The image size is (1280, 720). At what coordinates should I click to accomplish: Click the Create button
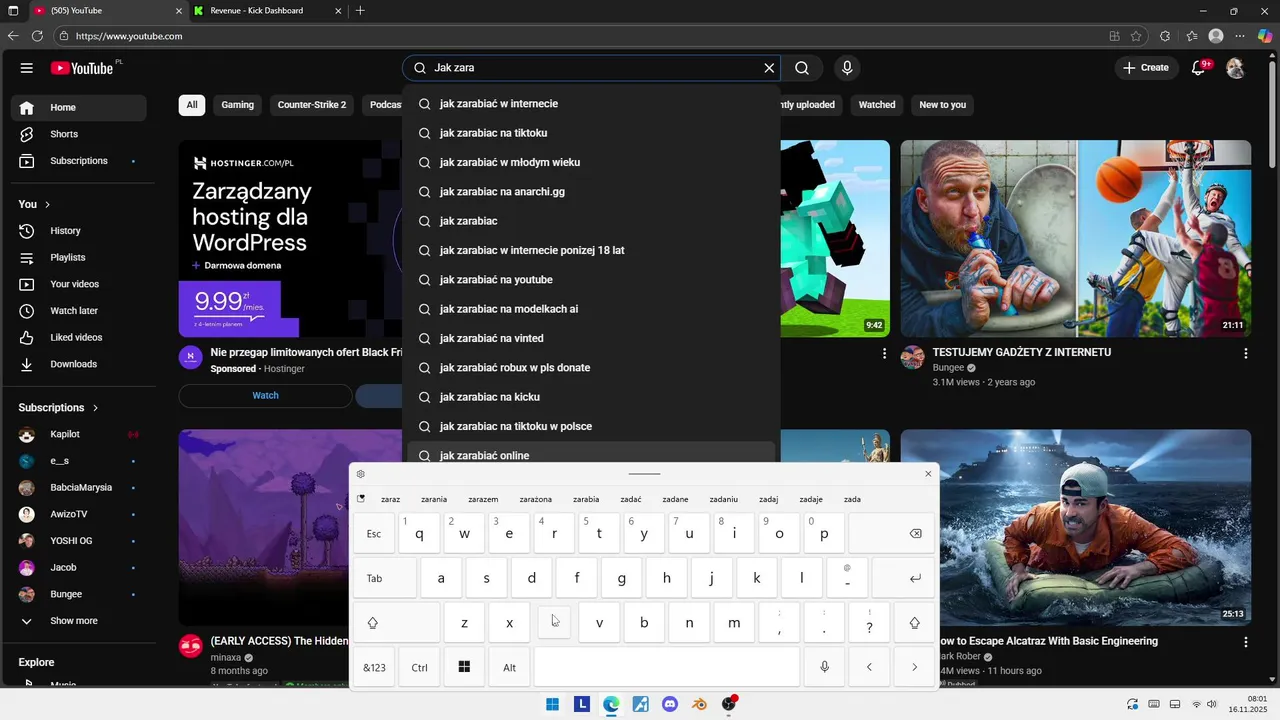click(1146, 68)
